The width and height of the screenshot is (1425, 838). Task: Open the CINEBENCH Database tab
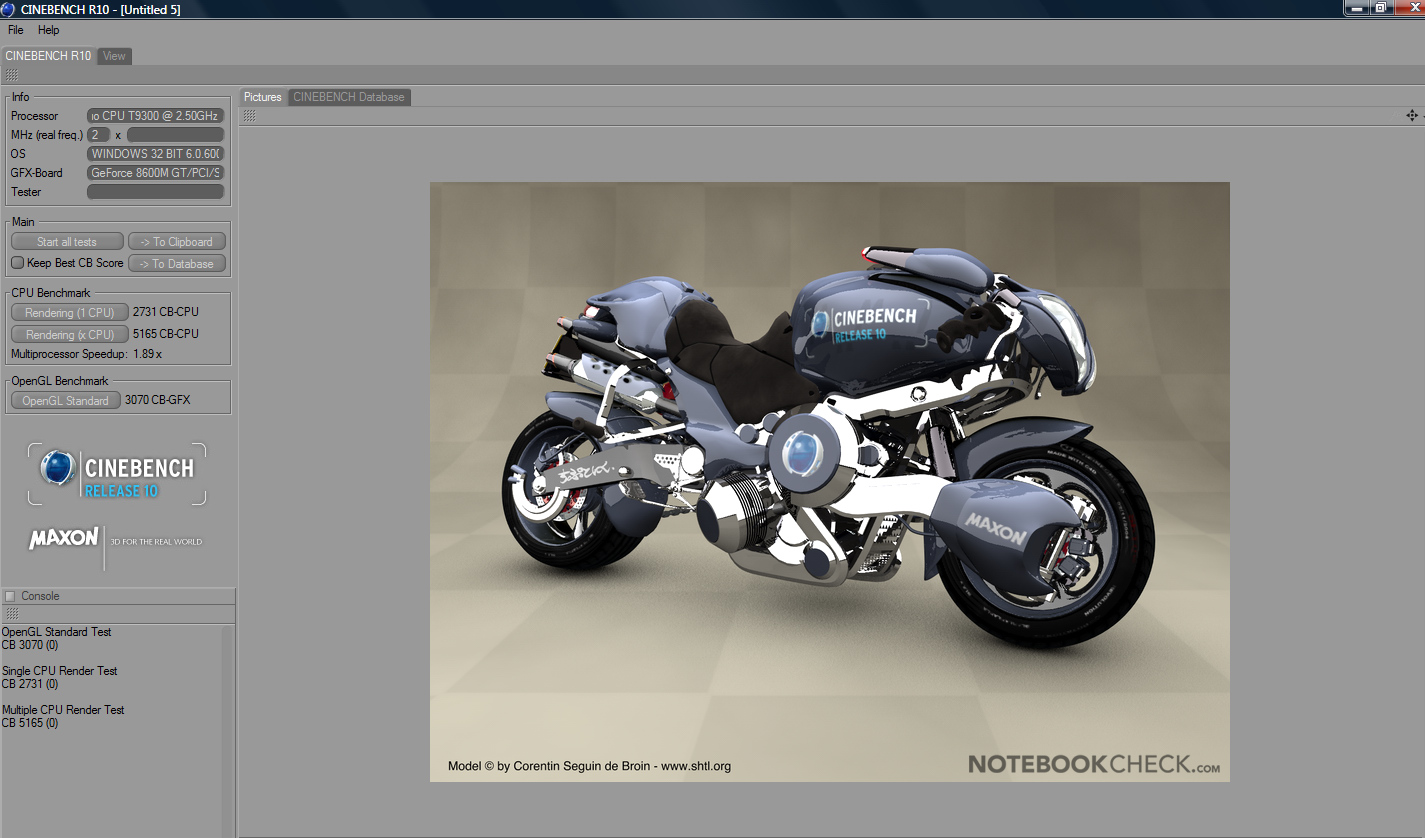coord(349,97)
